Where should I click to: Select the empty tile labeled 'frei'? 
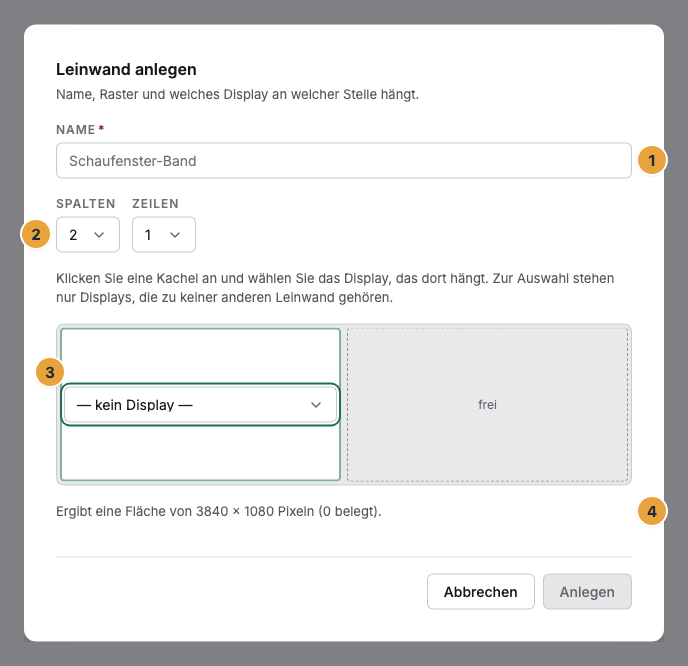coord(487,405)
